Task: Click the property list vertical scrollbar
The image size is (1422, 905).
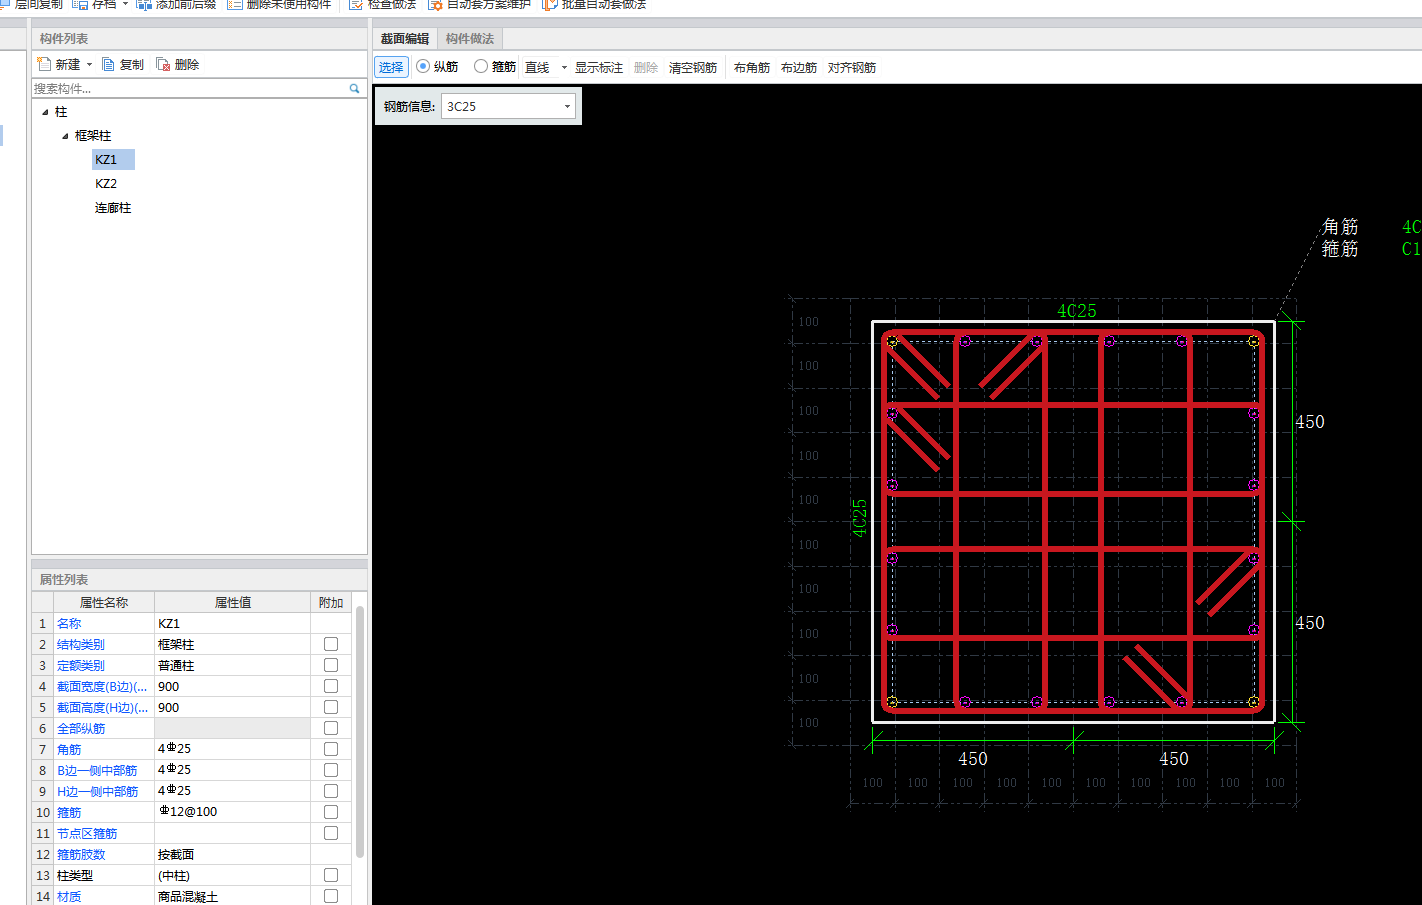Action: [360, 731]
